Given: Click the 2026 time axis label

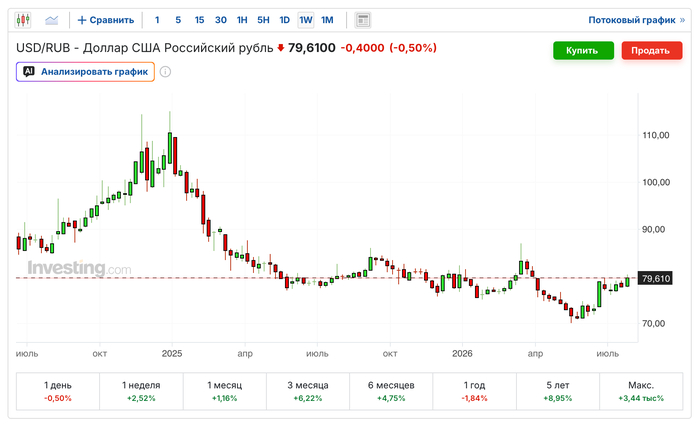Looking at the screenshot, I should pyautogui.click(x=462, y=354).
